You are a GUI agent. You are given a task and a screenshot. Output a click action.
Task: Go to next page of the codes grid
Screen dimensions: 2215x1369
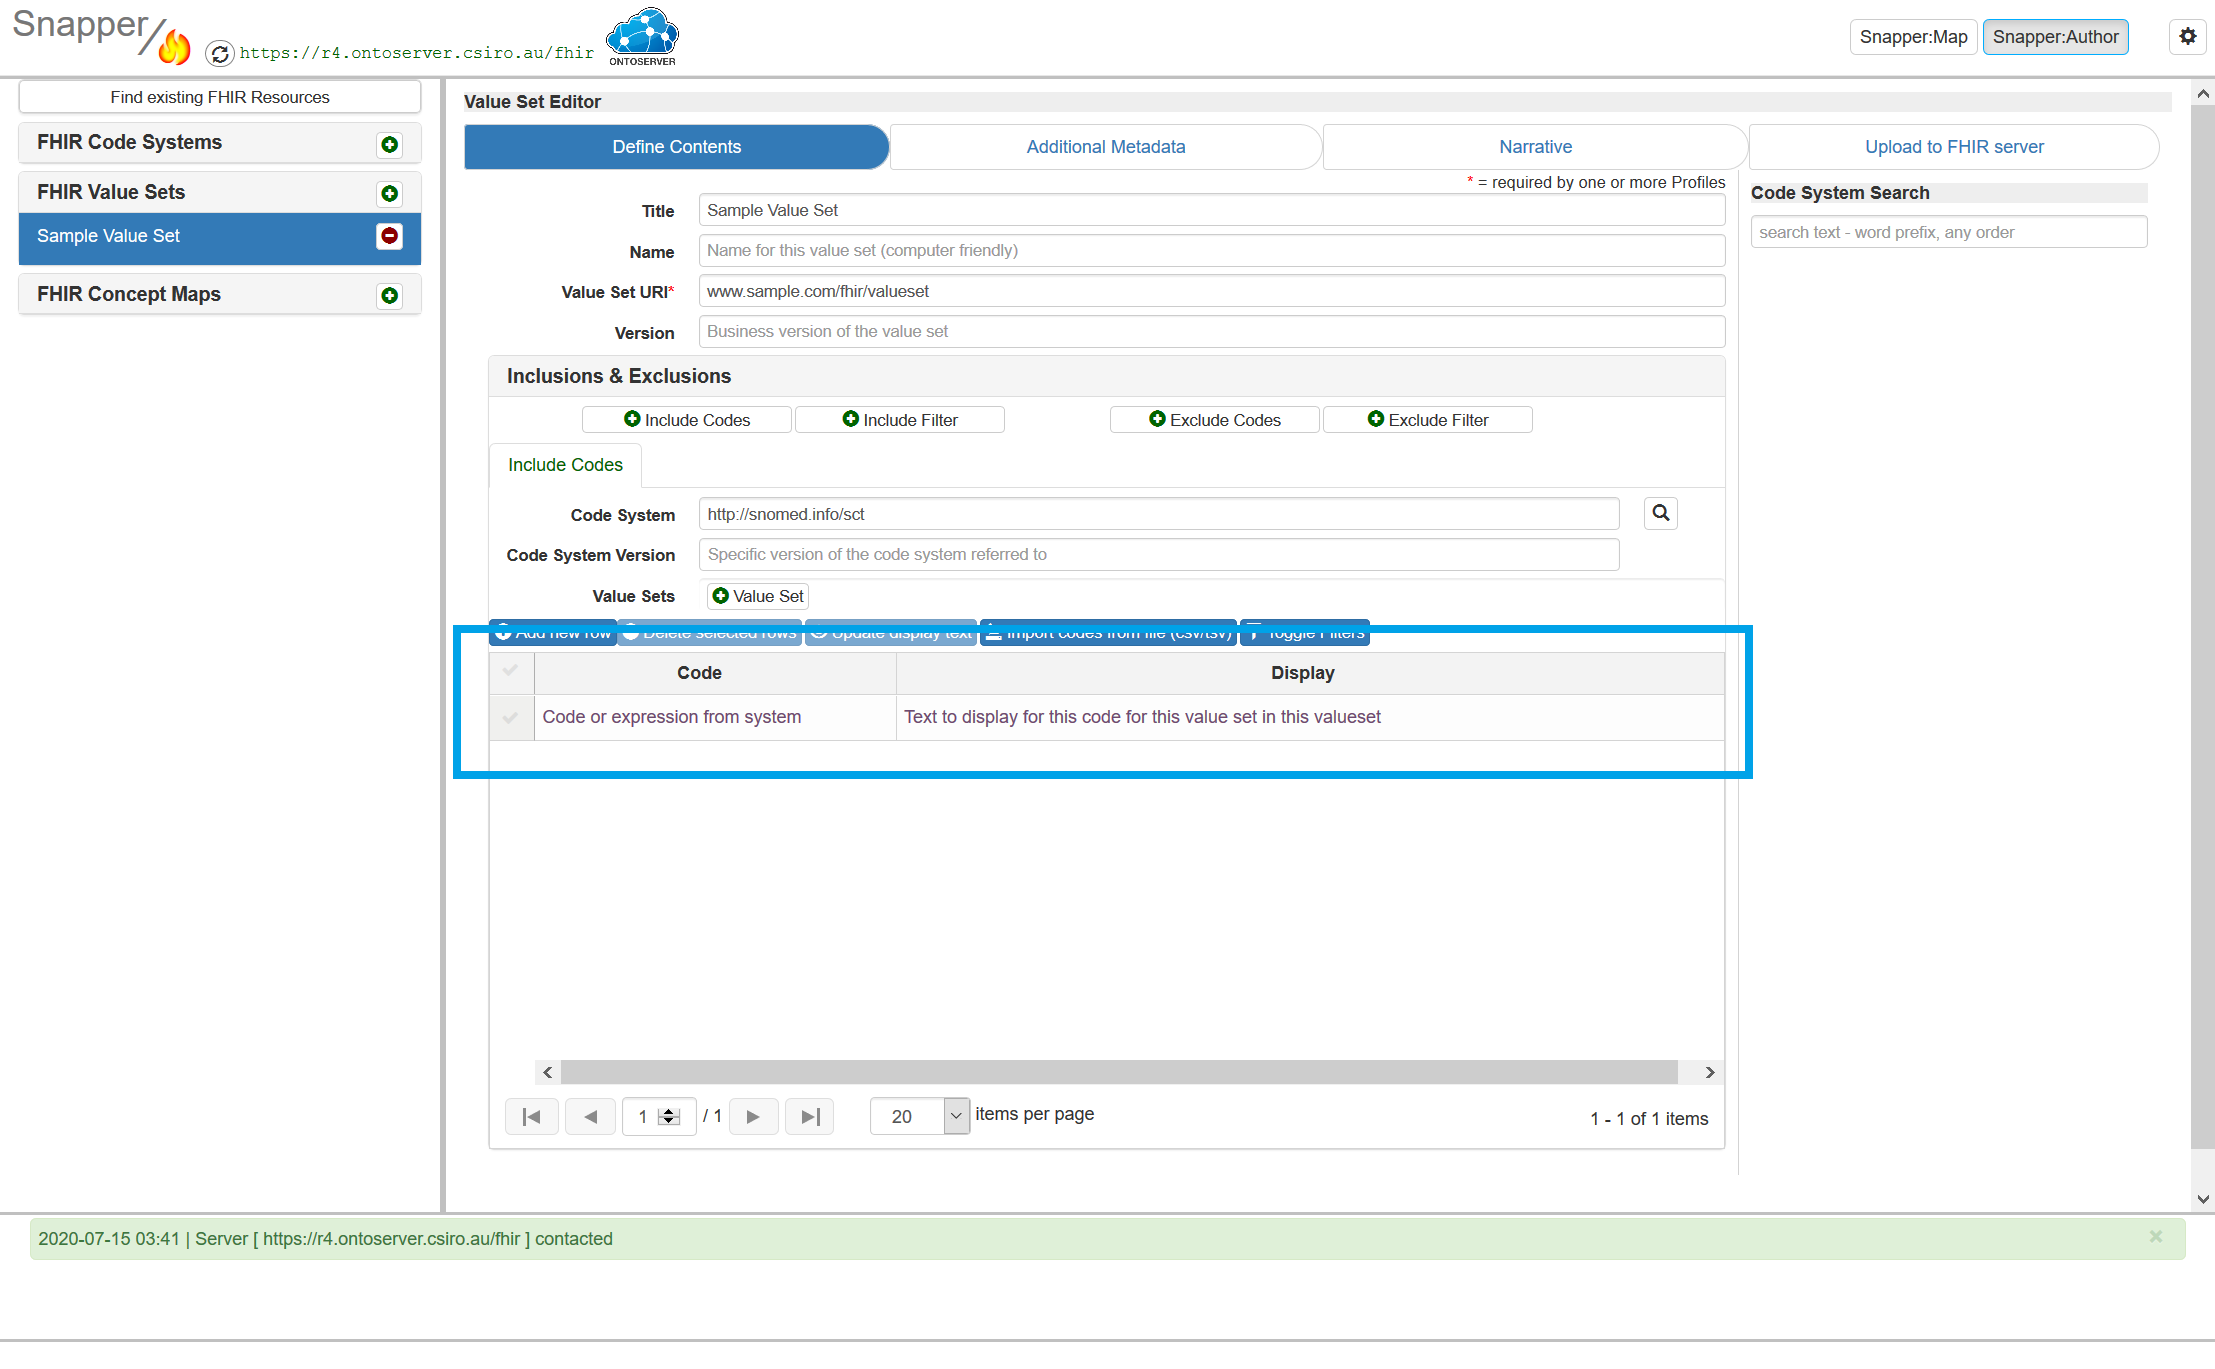point(753,1116)
